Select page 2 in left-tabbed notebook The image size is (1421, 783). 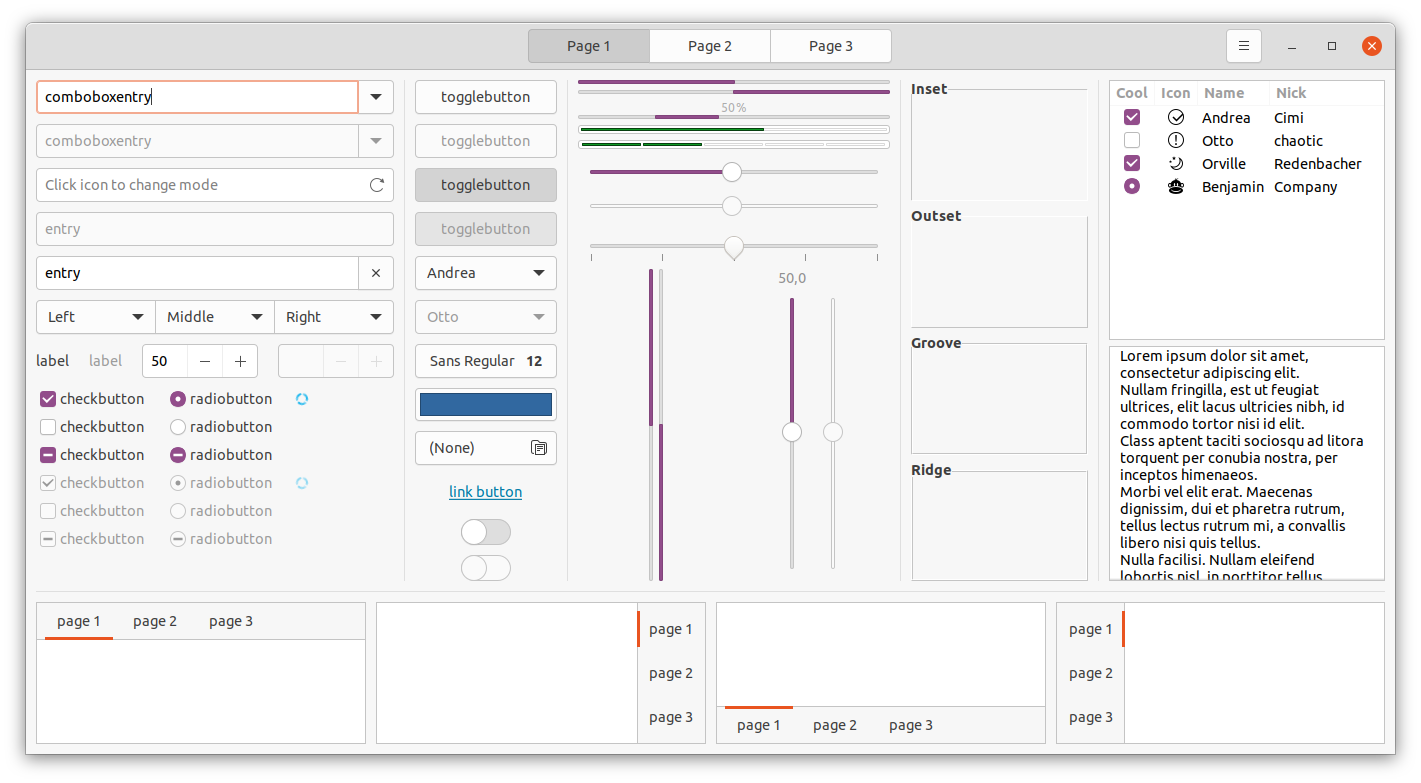click(x=1091, y=673)
